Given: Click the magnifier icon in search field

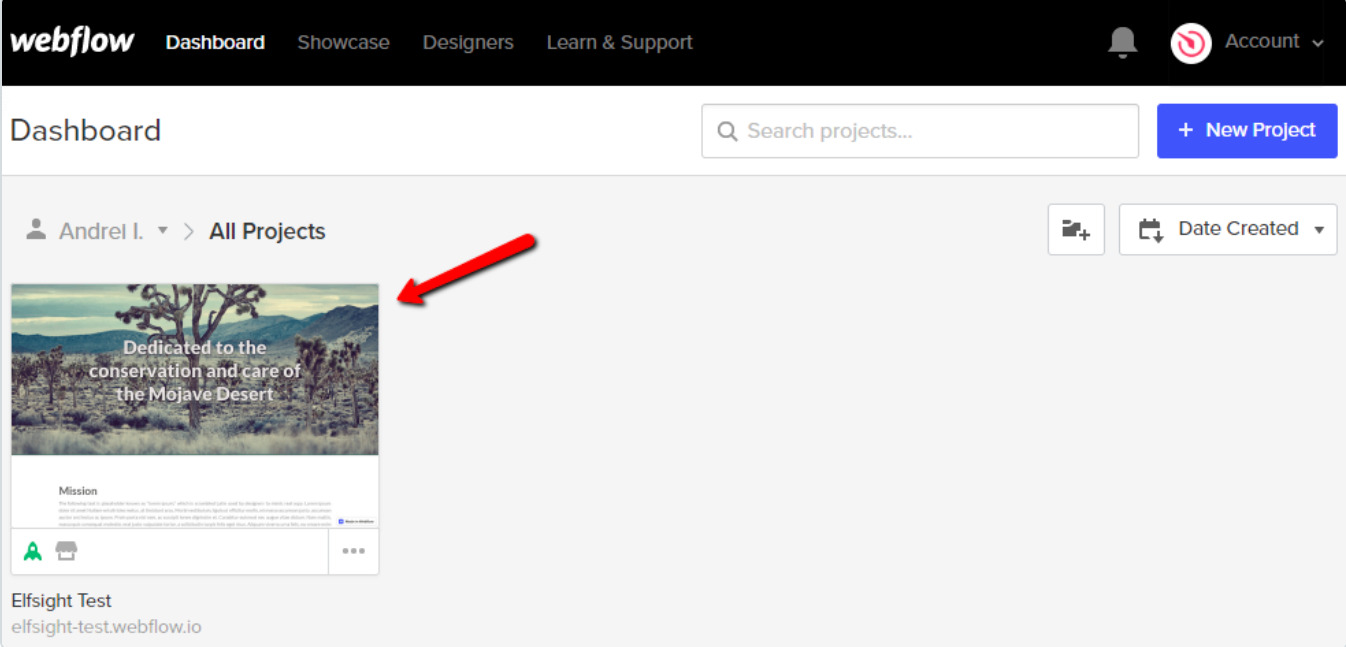Looking at the screenshot, I should pyautogui.click(x=727, y=130).
